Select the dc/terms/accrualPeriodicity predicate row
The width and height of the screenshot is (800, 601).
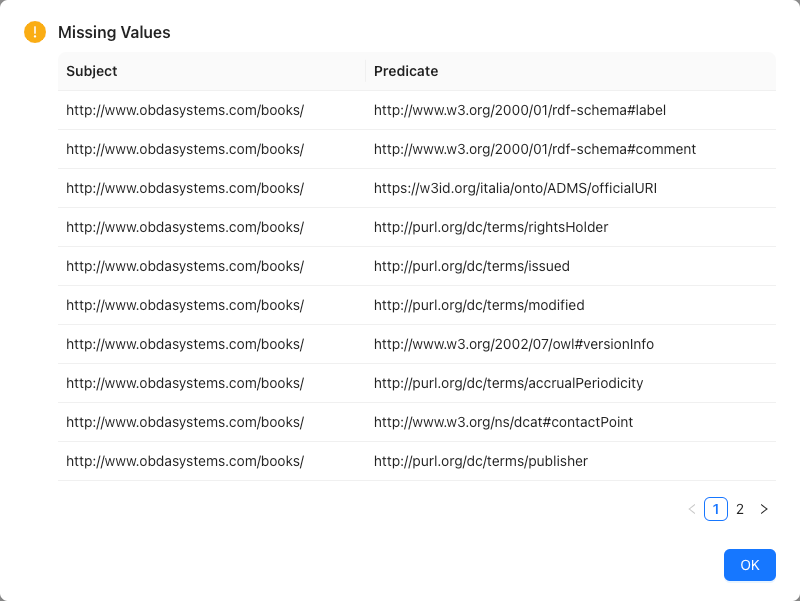coord(508,383)
